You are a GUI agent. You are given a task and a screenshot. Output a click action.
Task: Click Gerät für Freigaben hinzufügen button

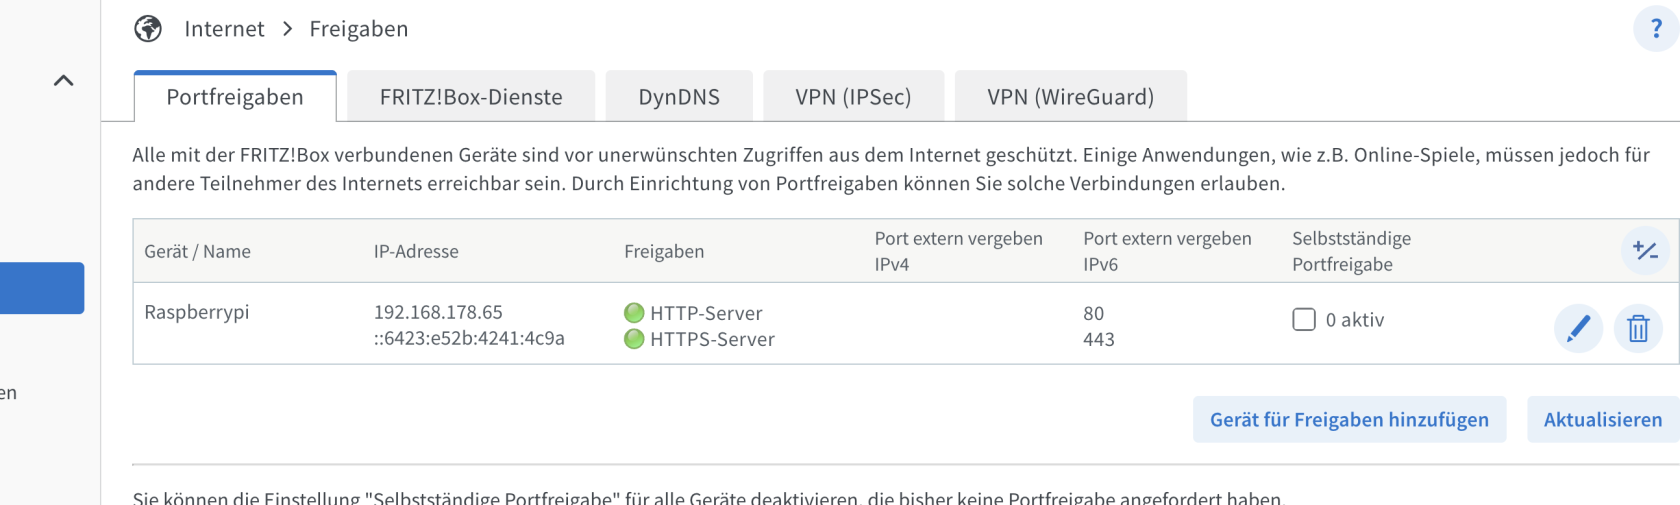(1349, 419)
